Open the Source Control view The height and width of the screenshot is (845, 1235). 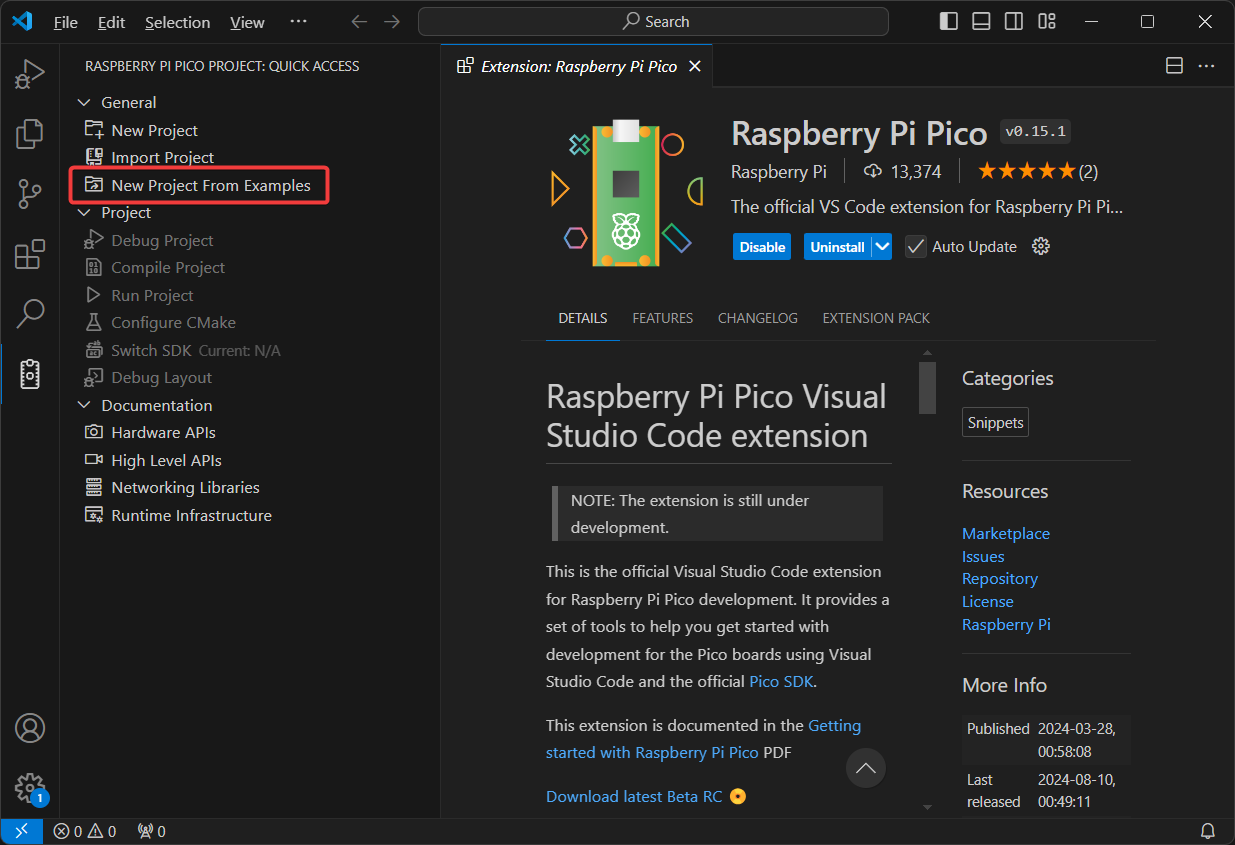30,194
